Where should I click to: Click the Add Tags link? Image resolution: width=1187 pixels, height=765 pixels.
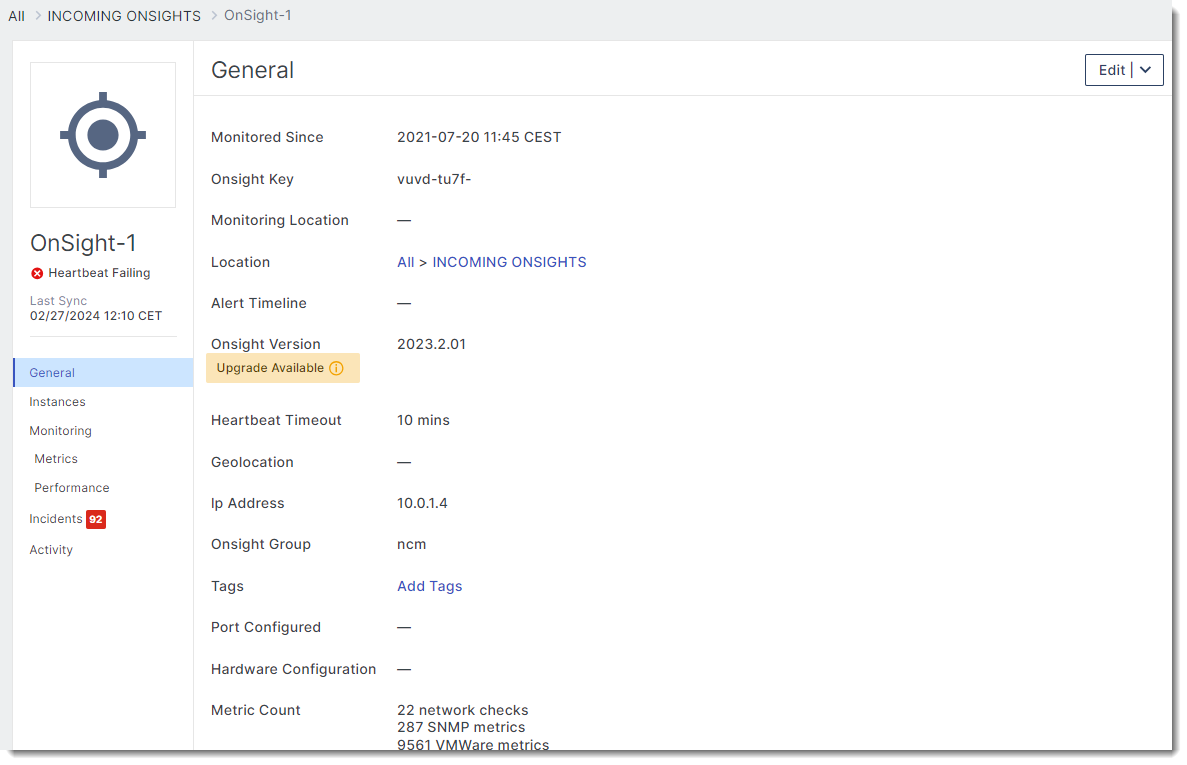click(429, 586)
